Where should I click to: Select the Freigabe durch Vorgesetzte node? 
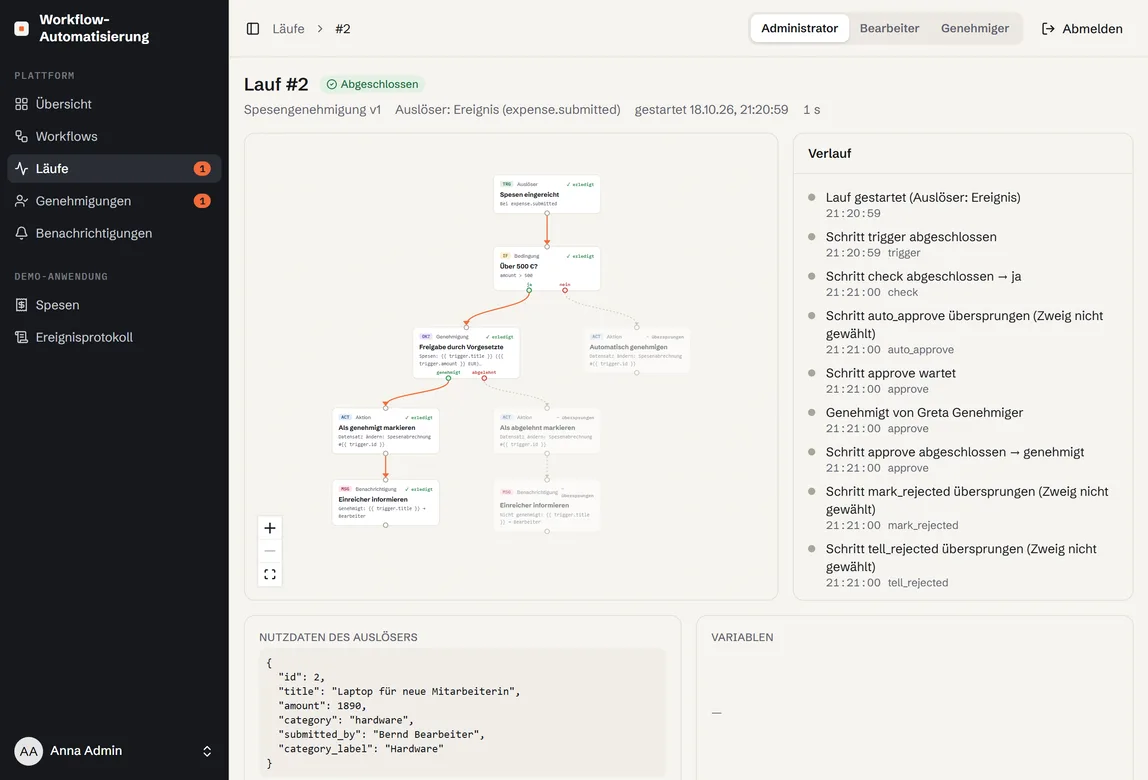[466, 352]
